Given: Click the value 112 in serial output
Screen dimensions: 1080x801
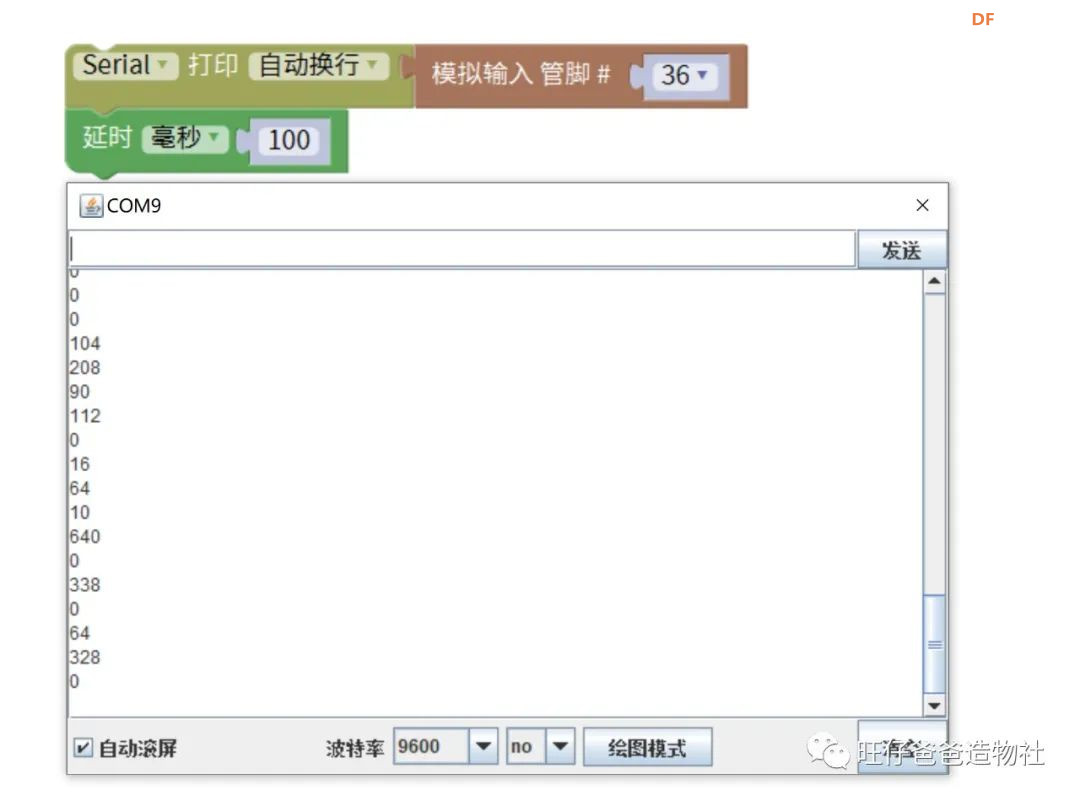Looking at the screenshot, I should point(85,415).
